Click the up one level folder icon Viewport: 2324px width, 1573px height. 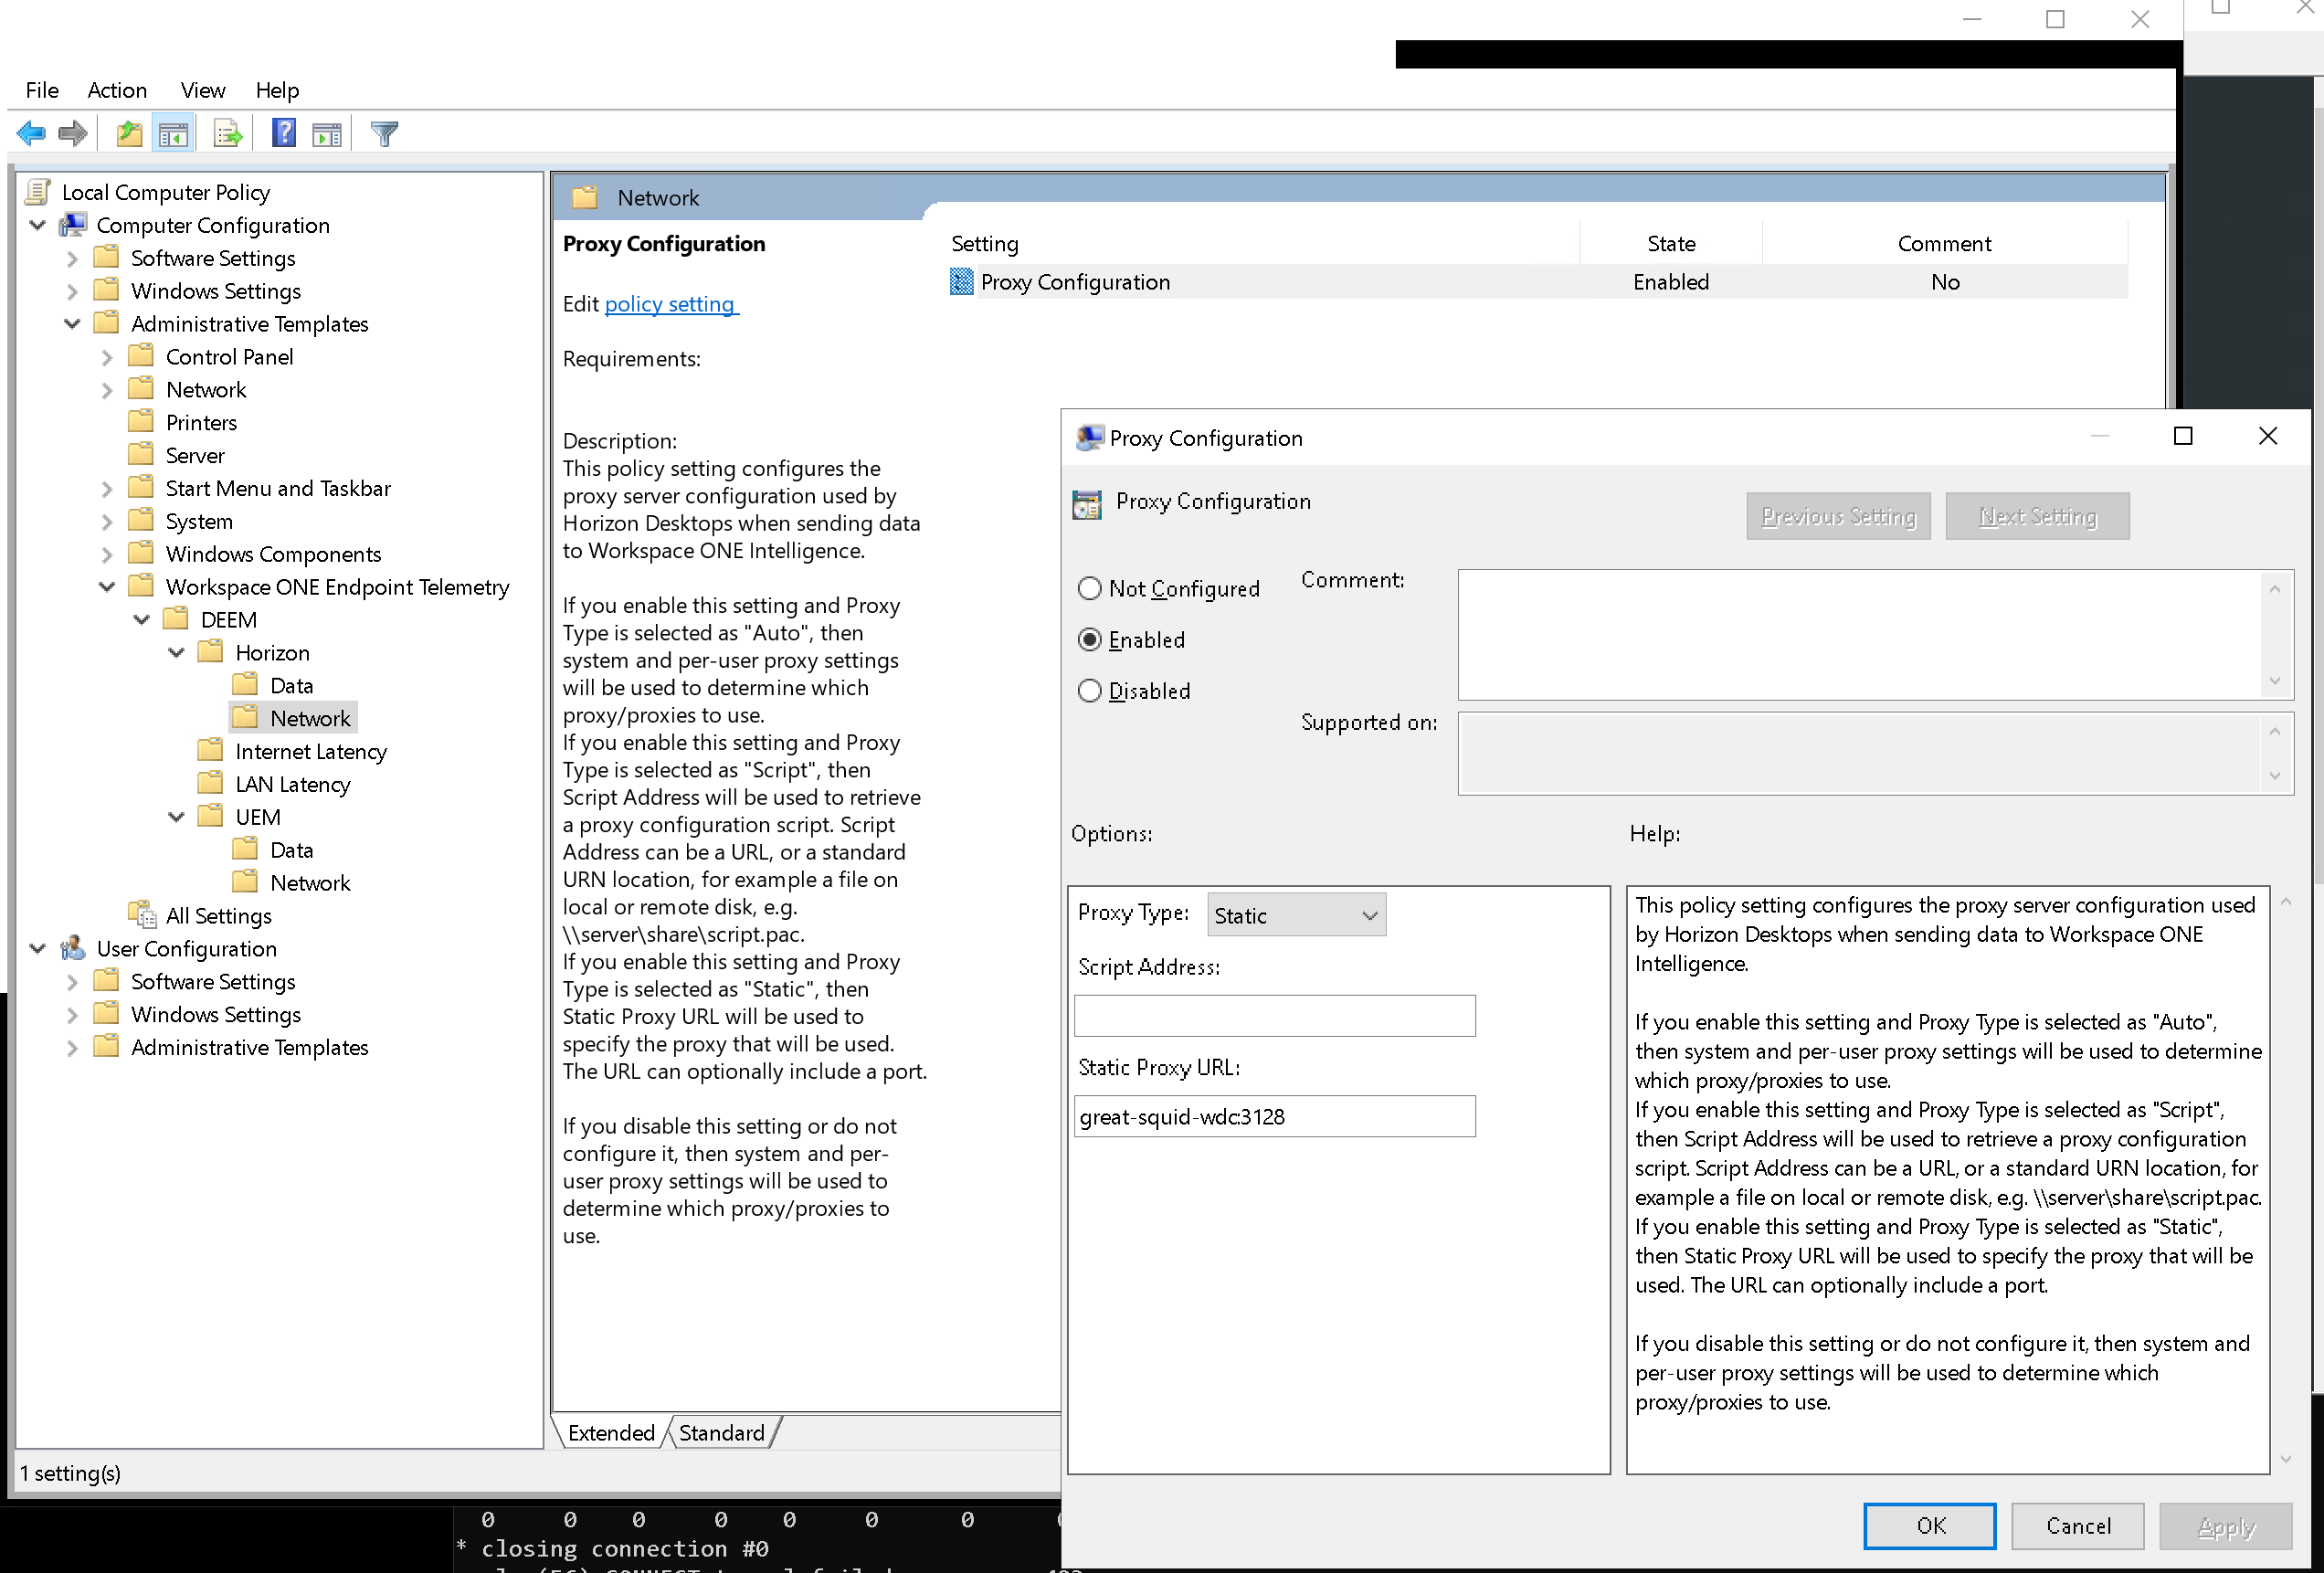(129, 132)
